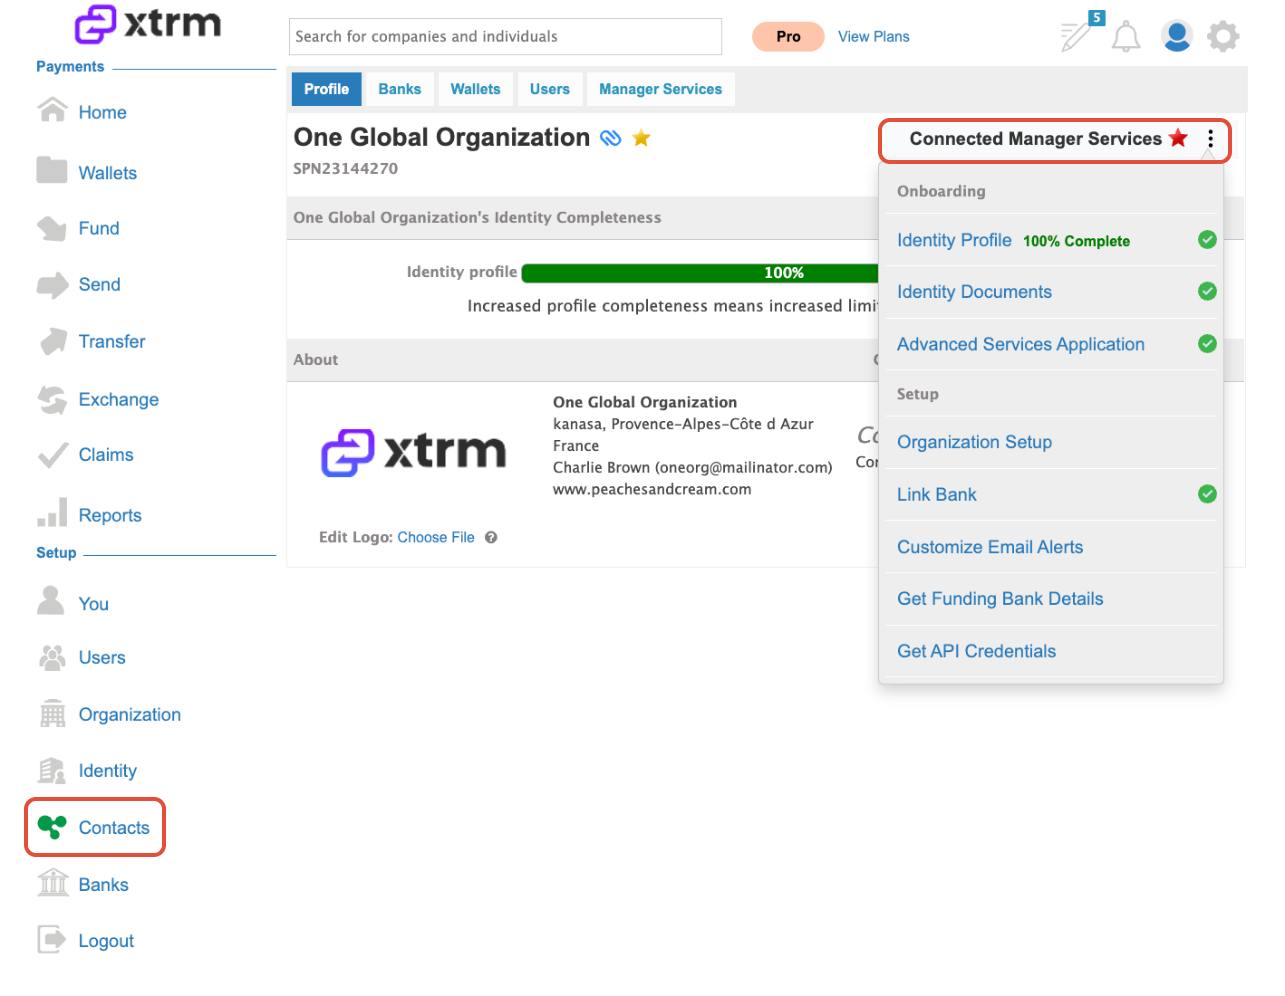Screen dimensions: 1285x996
Task: Click the xtrm logo in the sidebar
Action: 148,24
